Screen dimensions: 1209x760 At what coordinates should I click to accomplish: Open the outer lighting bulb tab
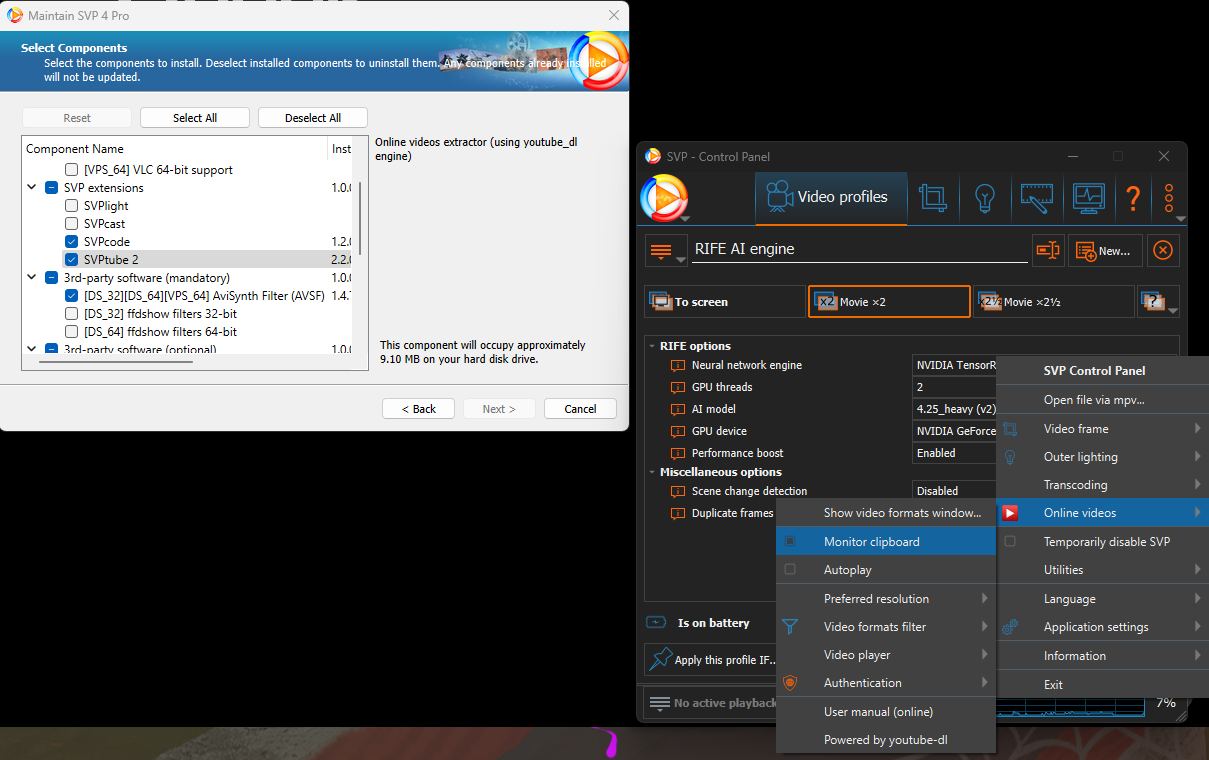pos(984,197)
